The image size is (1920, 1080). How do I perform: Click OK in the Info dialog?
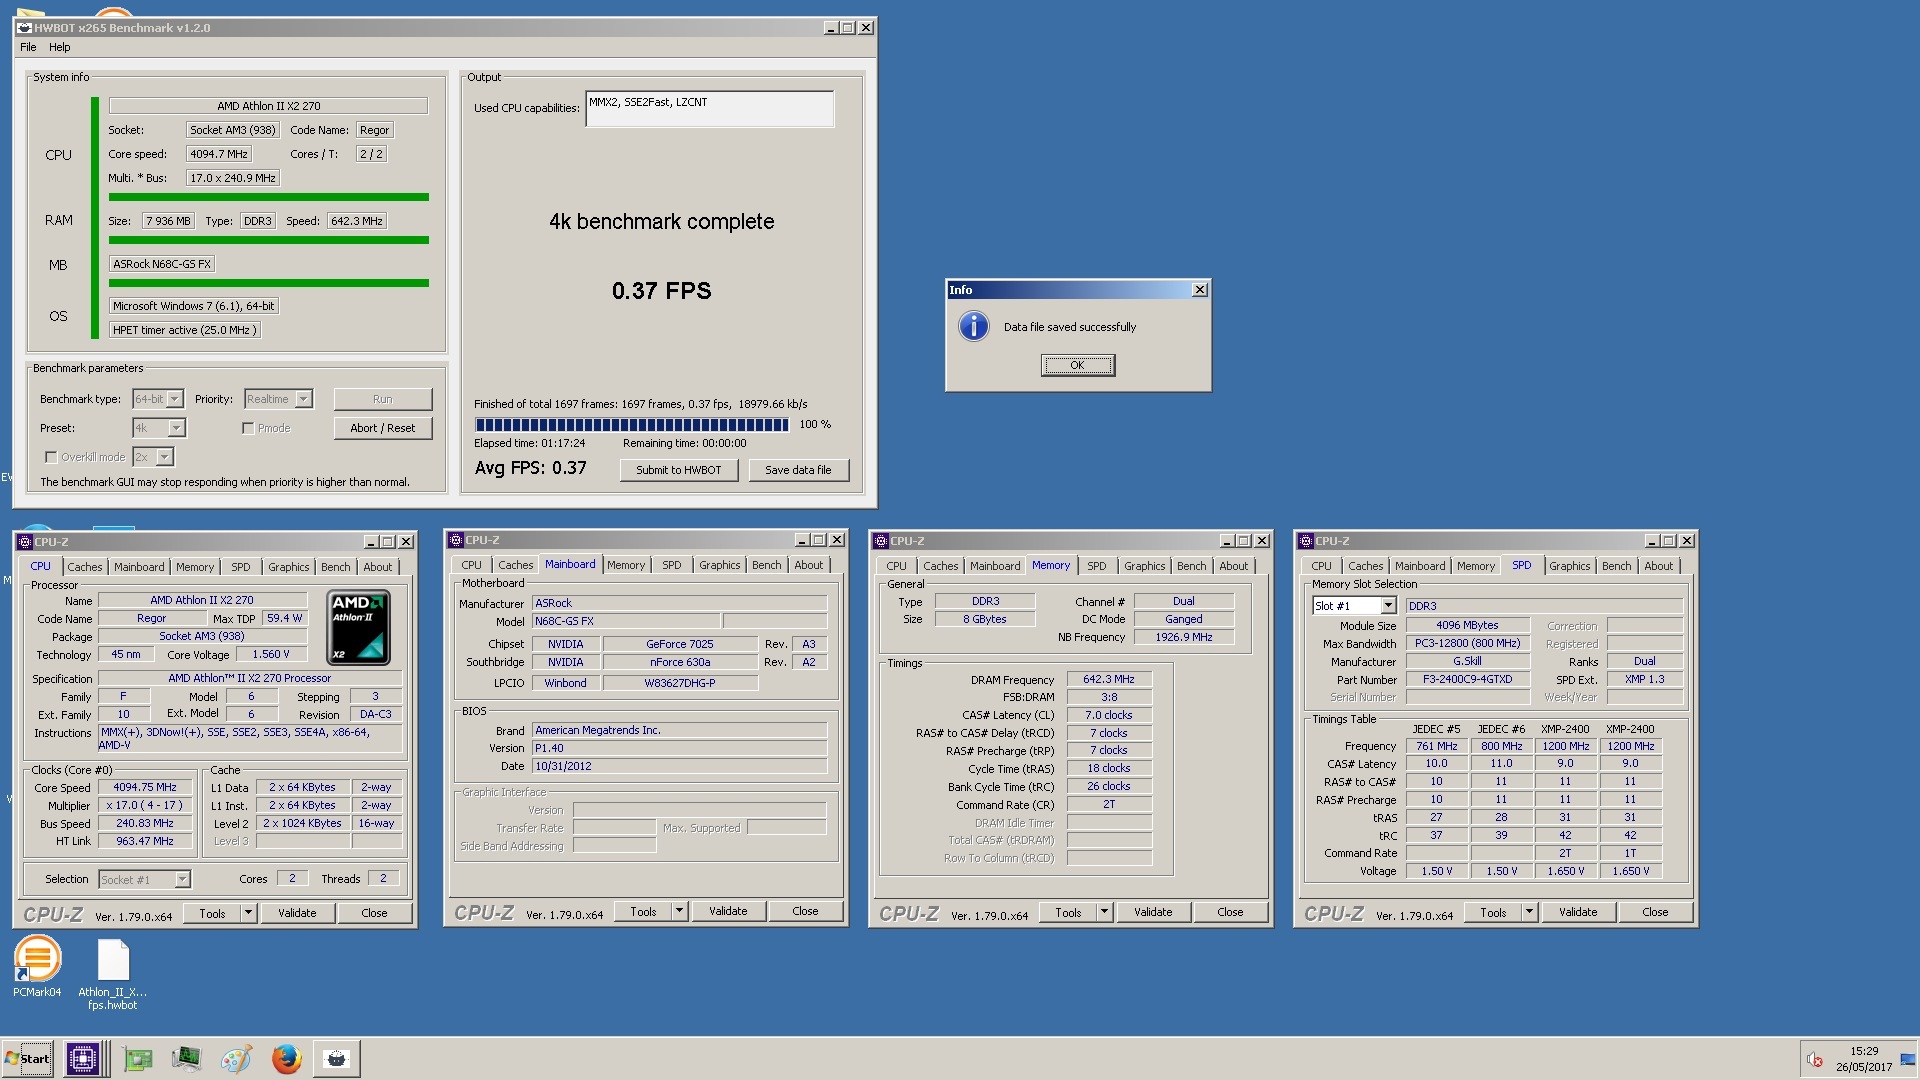[x=1077, y=365]
